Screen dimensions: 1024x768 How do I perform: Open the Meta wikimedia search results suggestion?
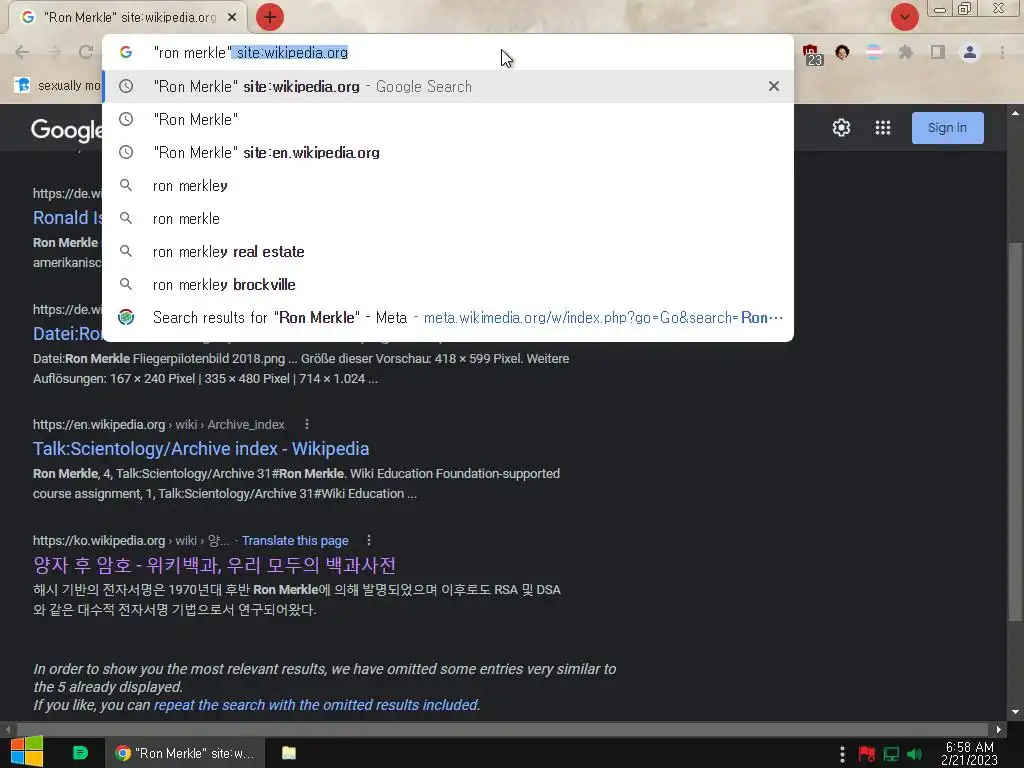(447, 317)
